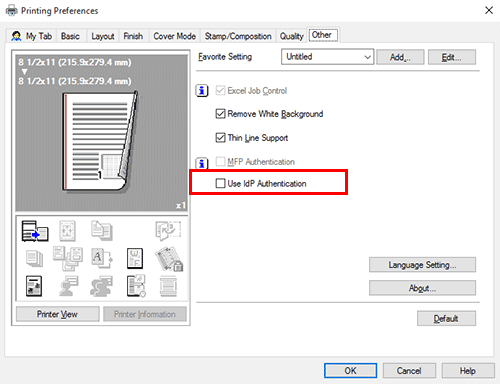500x384 pixels.
Task: Uncheck Thin Line Support
Action: pyautogui.click(x=220, y=138)
